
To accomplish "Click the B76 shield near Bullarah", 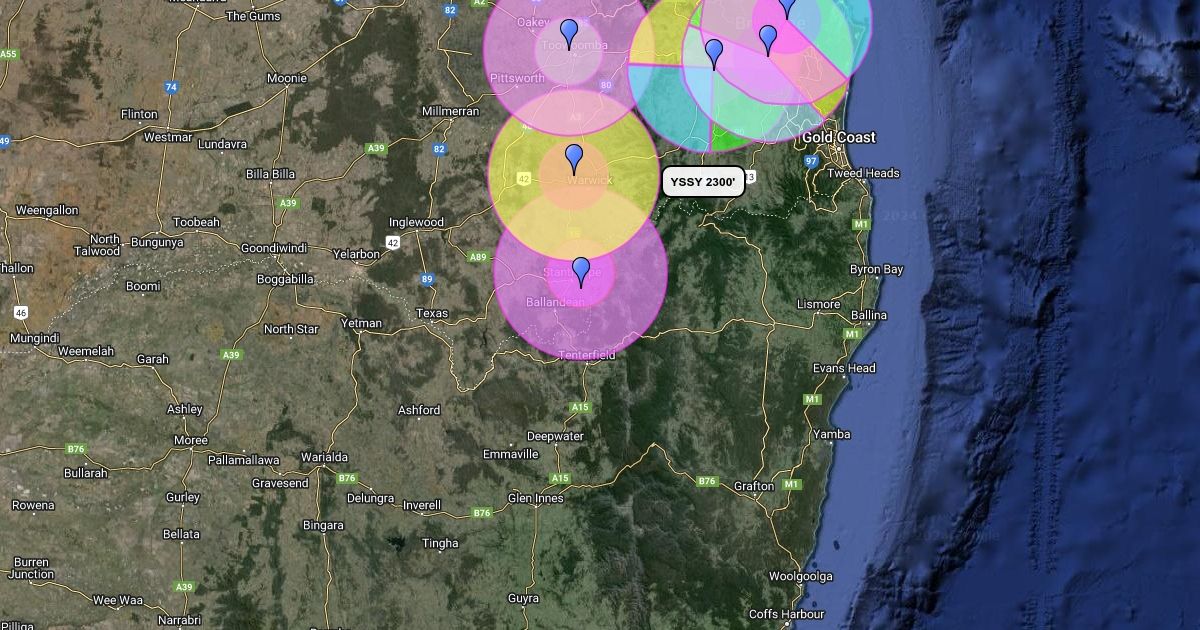I will (76, 449).
